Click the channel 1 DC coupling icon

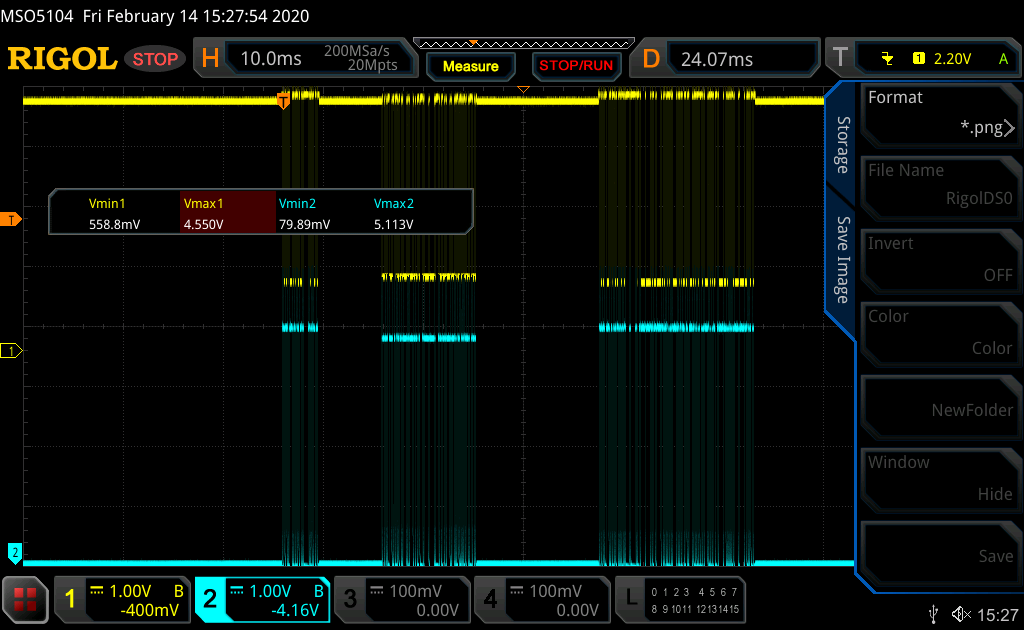[x=97, y=591]
